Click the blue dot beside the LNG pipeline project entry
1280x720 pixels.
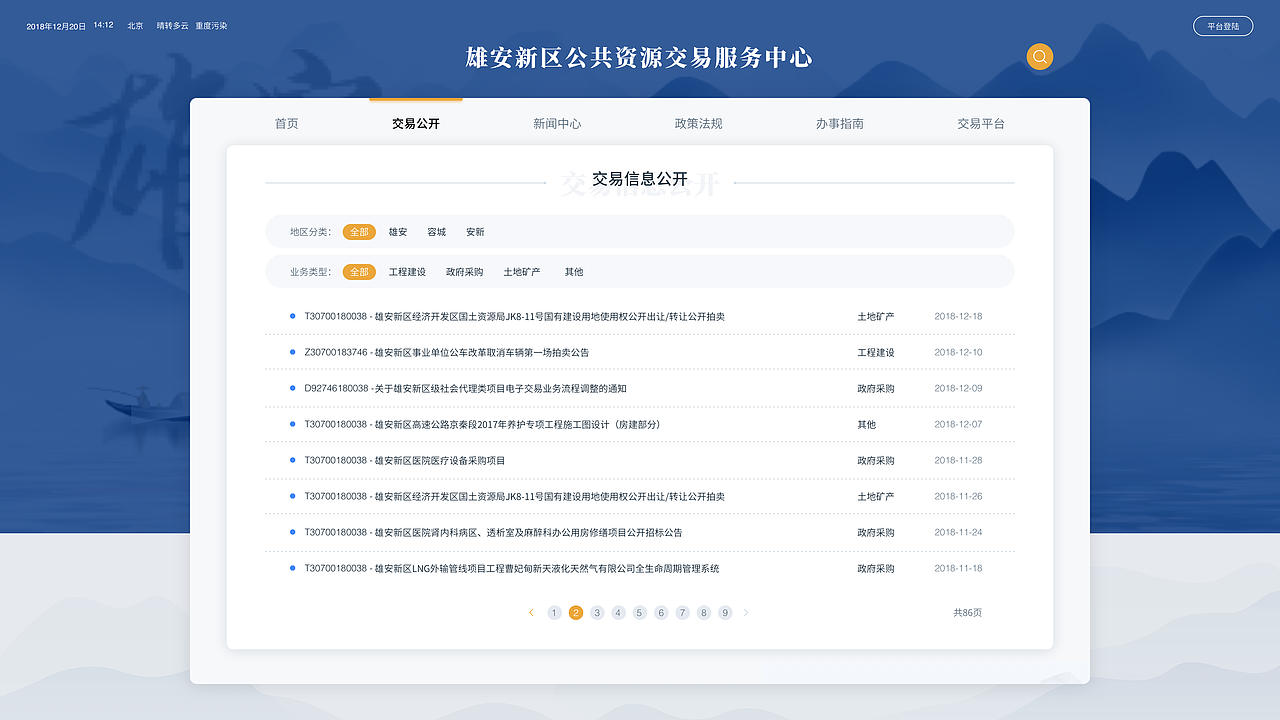290,568
